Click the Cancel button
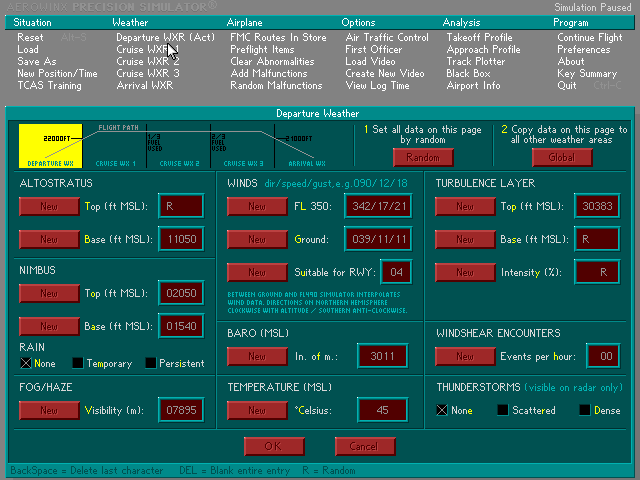Viewport: 640px width, 480px height. click(365, 446)
